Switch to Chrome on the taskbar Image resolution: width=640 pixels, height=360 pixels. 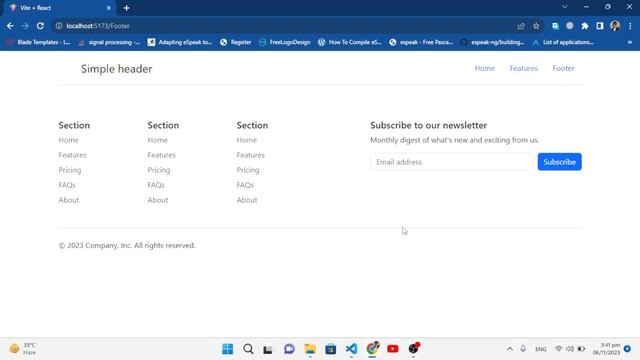pos(372,349)
